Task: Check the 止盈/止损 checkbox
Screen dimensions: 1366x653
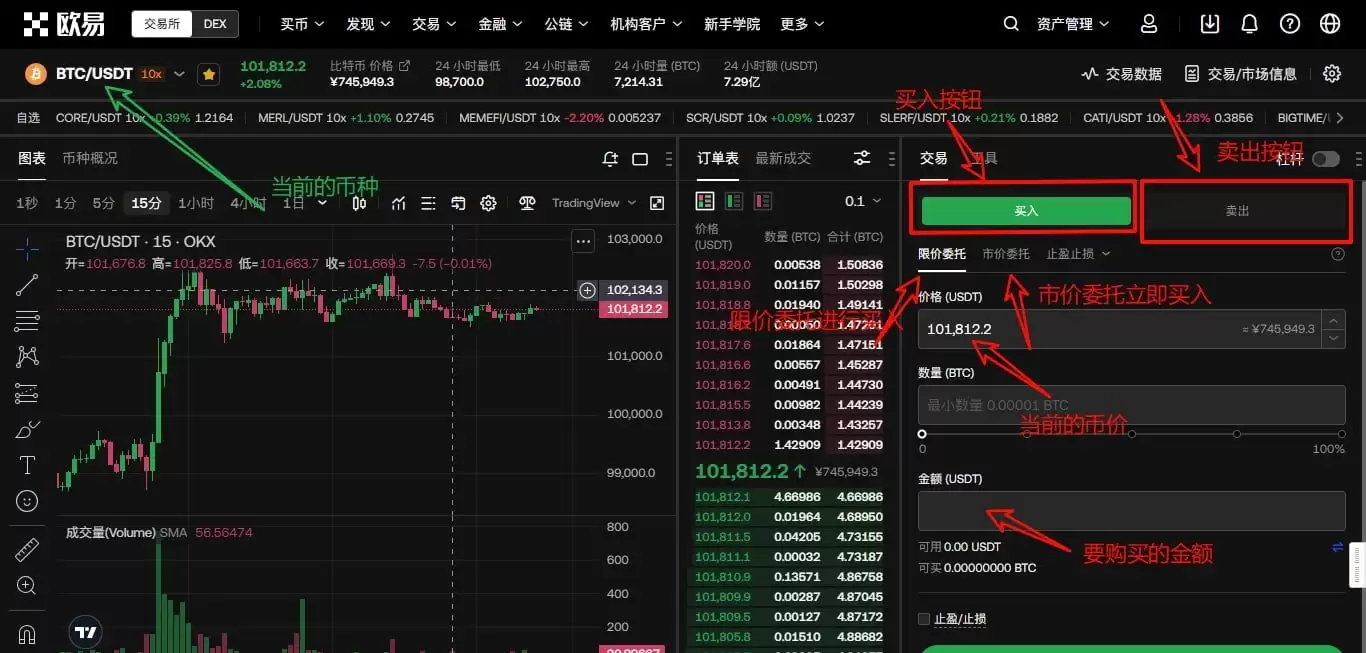Action: point(923,619)
